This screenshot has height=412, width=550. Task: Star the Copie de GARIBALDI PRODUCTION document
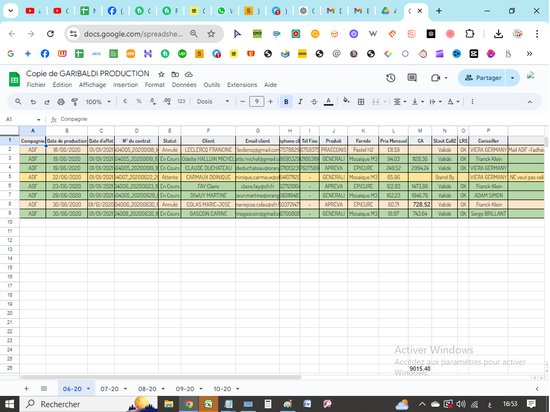[161, 74]
